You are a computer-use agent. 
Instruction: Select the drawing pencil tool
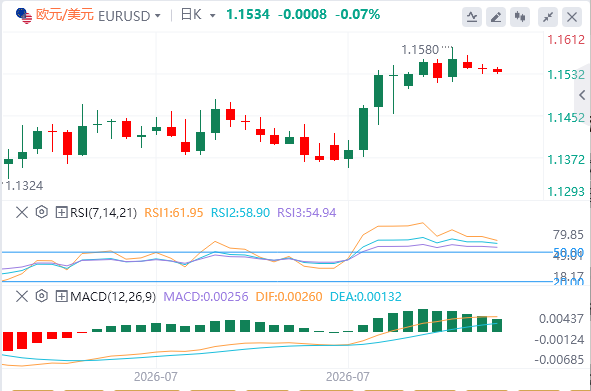496,17
